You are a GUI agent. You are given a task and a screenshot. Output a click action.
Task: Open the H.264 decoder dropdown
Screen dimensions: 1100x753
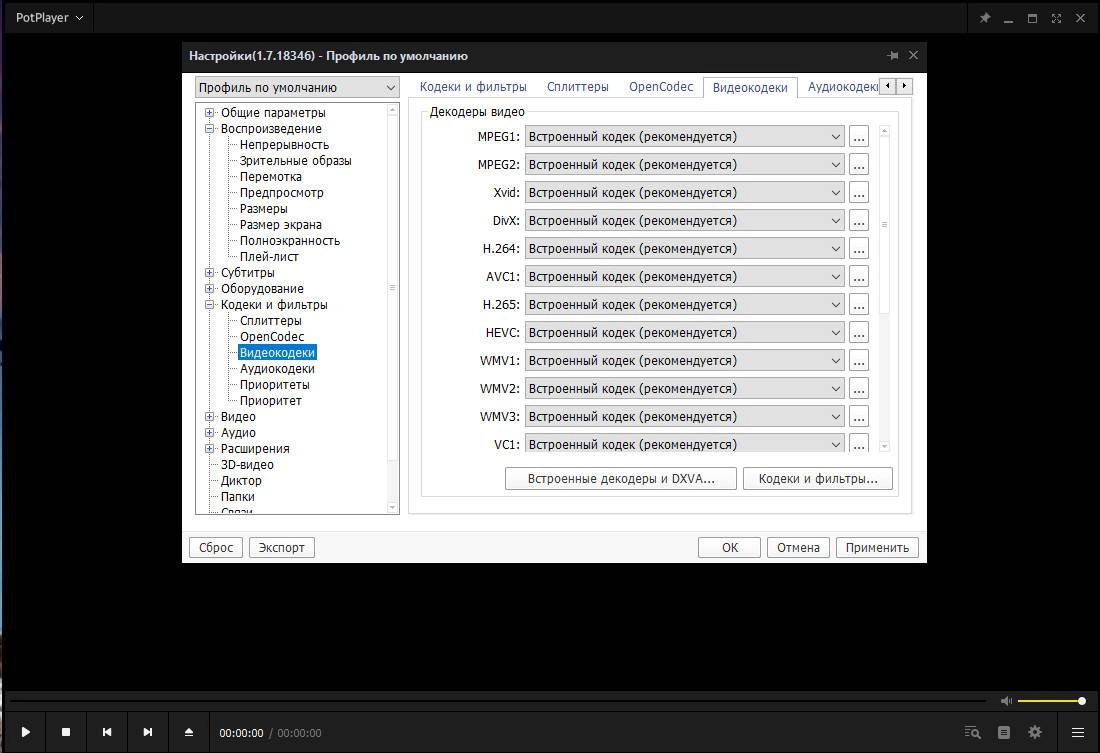pos(685,249)
